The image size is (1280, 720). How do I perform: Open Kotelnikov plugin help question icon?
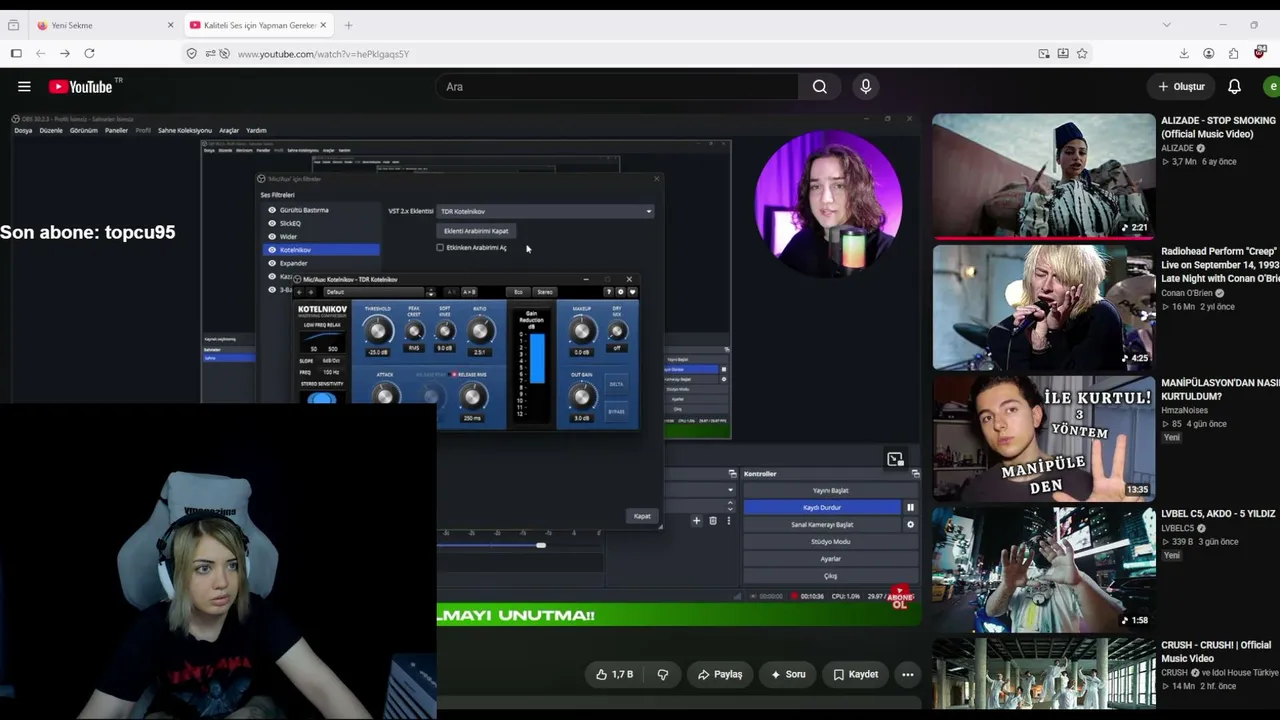pyautogui.click(x=608, y=292)
